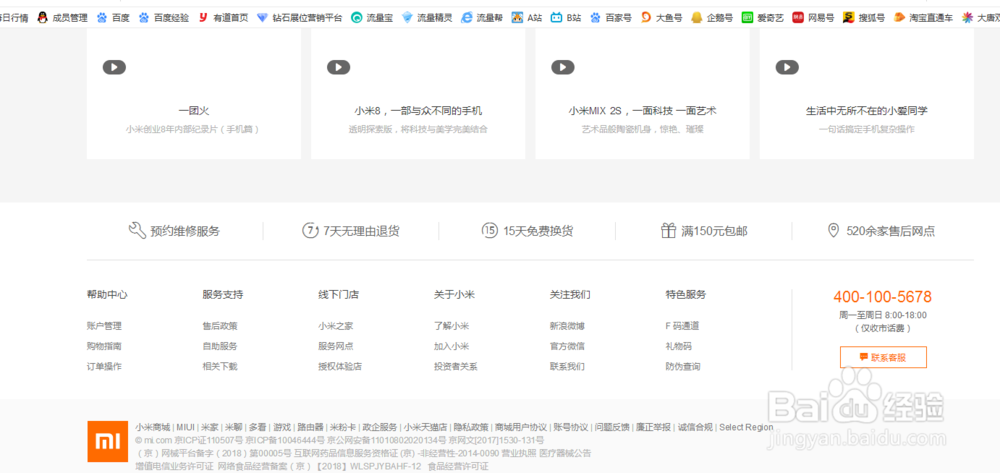This screenshot has width=1000, height=473.
Task: Click the 廉正举报 footer link
Action: (x=653, y=427)
